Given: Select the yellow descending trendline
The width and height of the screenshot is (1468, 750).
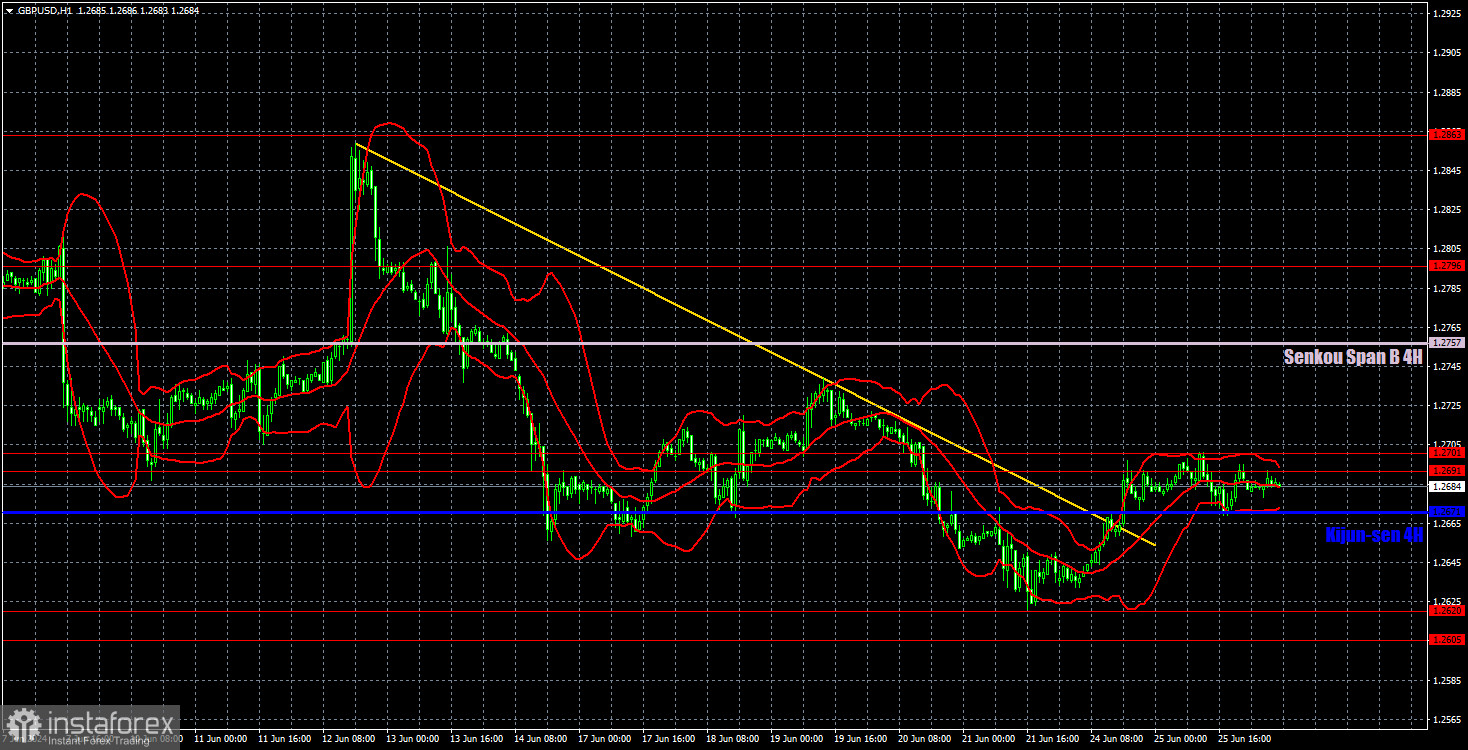Looking at the screenshot, I should click(x=755, y=345).
